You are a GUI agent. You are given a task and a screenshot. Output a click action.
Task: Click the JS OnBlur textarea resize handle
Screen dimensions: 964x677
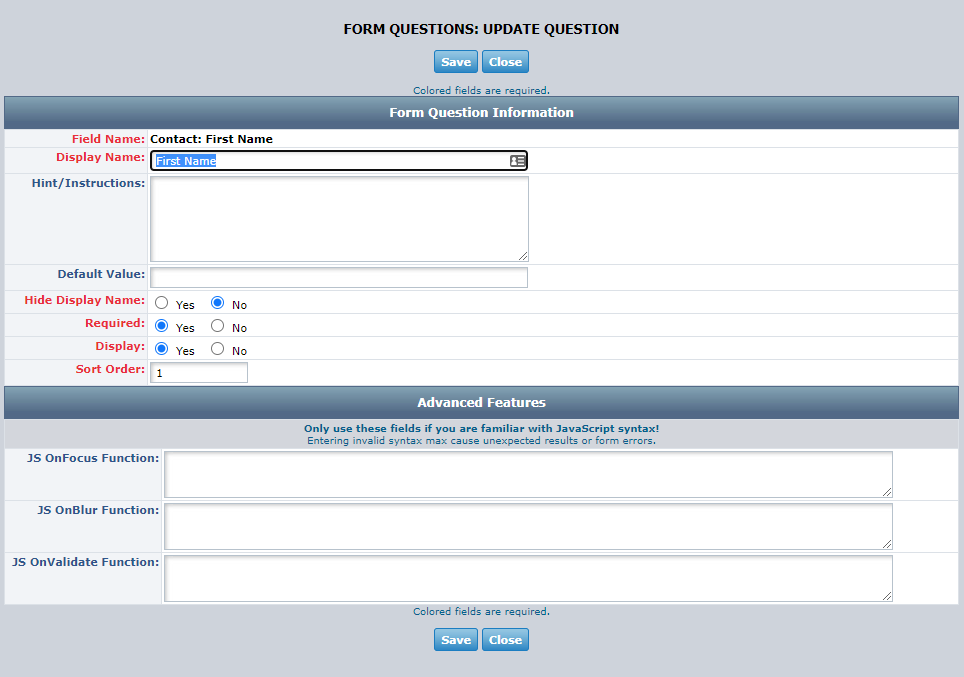click(x=887, y=544)
